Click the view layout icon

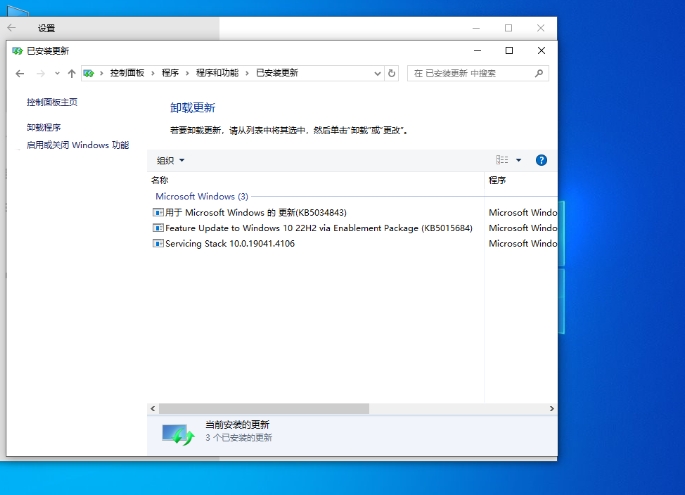[502, 160]
